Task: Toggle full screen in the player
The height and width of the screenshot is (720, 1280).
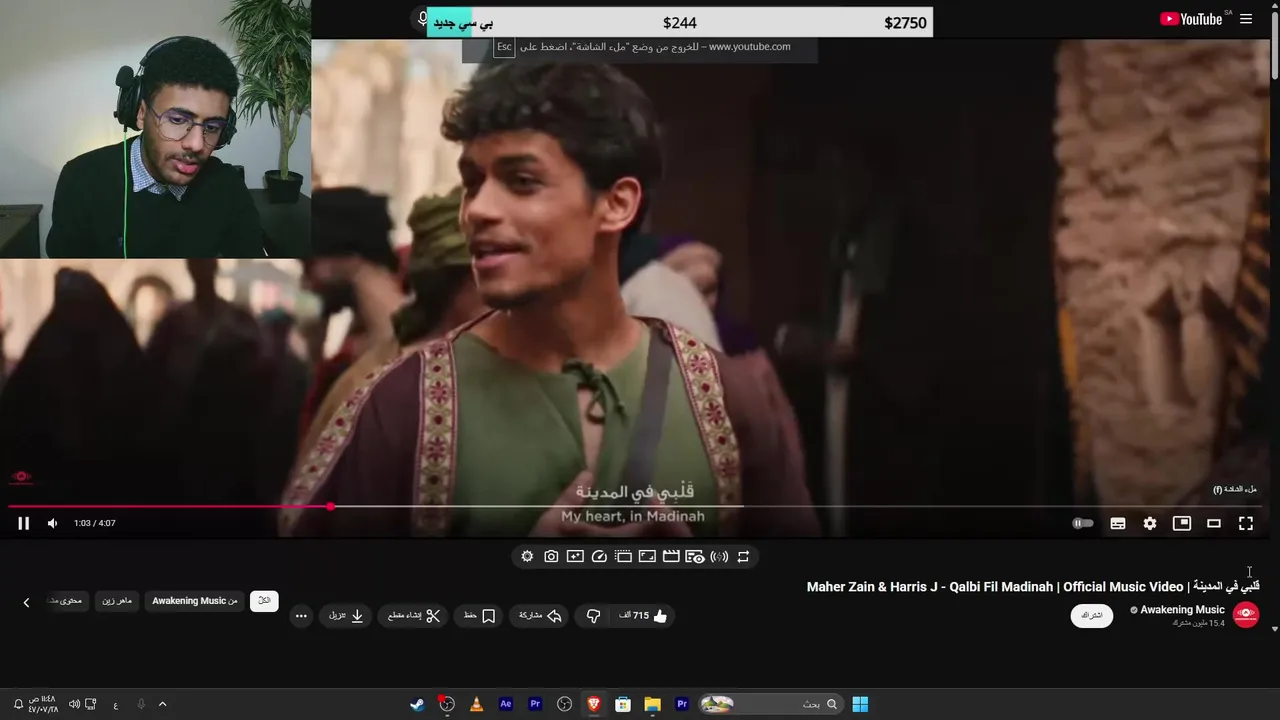Action: (x=1246, y=523)
